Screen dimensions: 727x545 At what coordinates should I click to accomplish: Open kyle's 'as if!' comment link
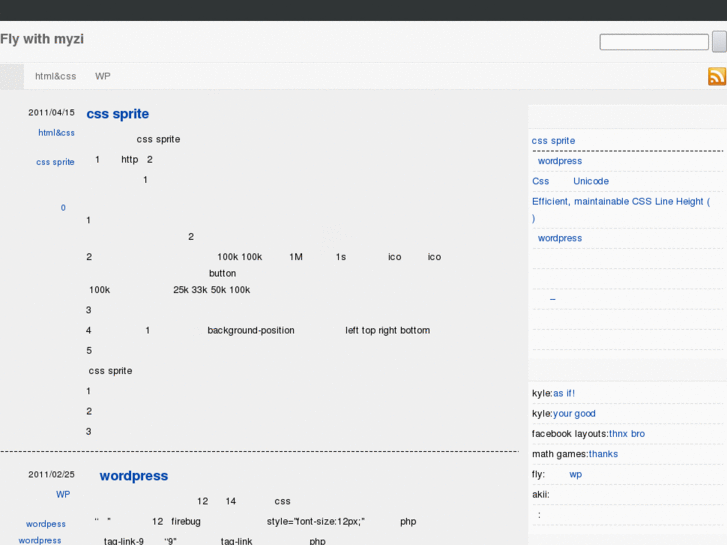pos(564,393)
